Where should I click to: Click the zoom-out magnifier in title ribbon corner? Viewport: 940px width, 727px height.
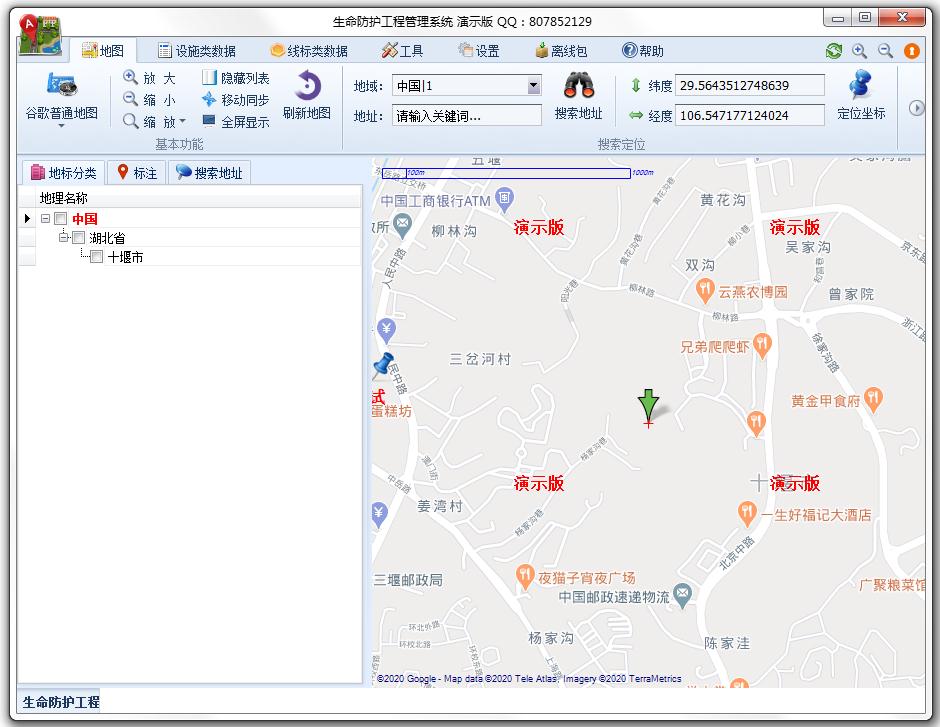[x=885, y=51]
